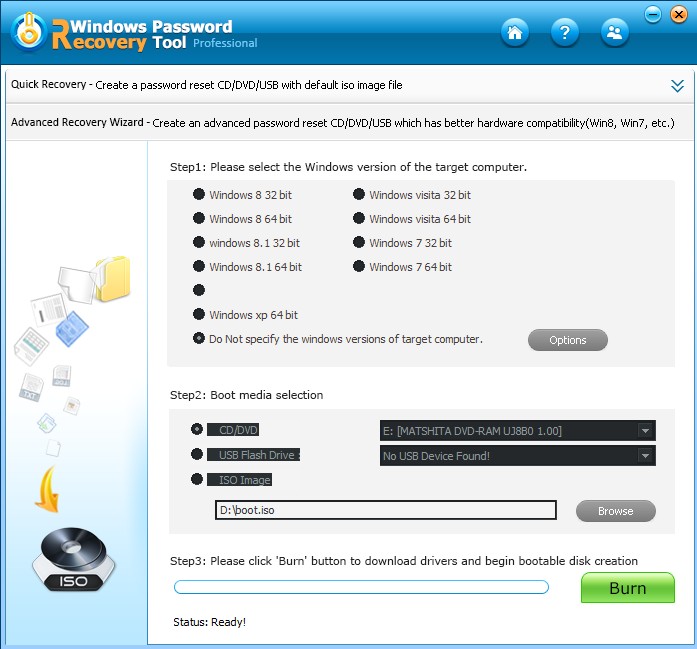This screenshot has height=649, width=697.
Task: Pick Windows 7 64 bit radio button
Action: (x=359, y=266)
